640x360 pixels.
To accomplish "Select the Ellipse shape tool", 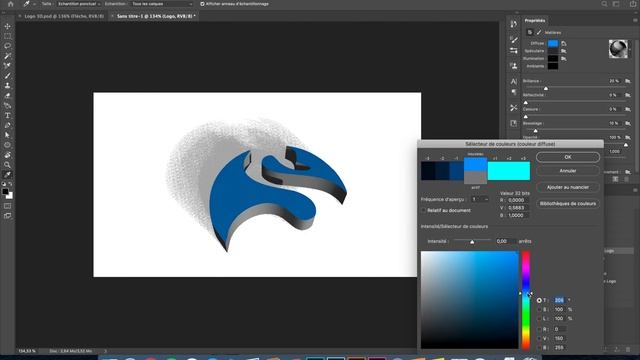I will [7, 145].
